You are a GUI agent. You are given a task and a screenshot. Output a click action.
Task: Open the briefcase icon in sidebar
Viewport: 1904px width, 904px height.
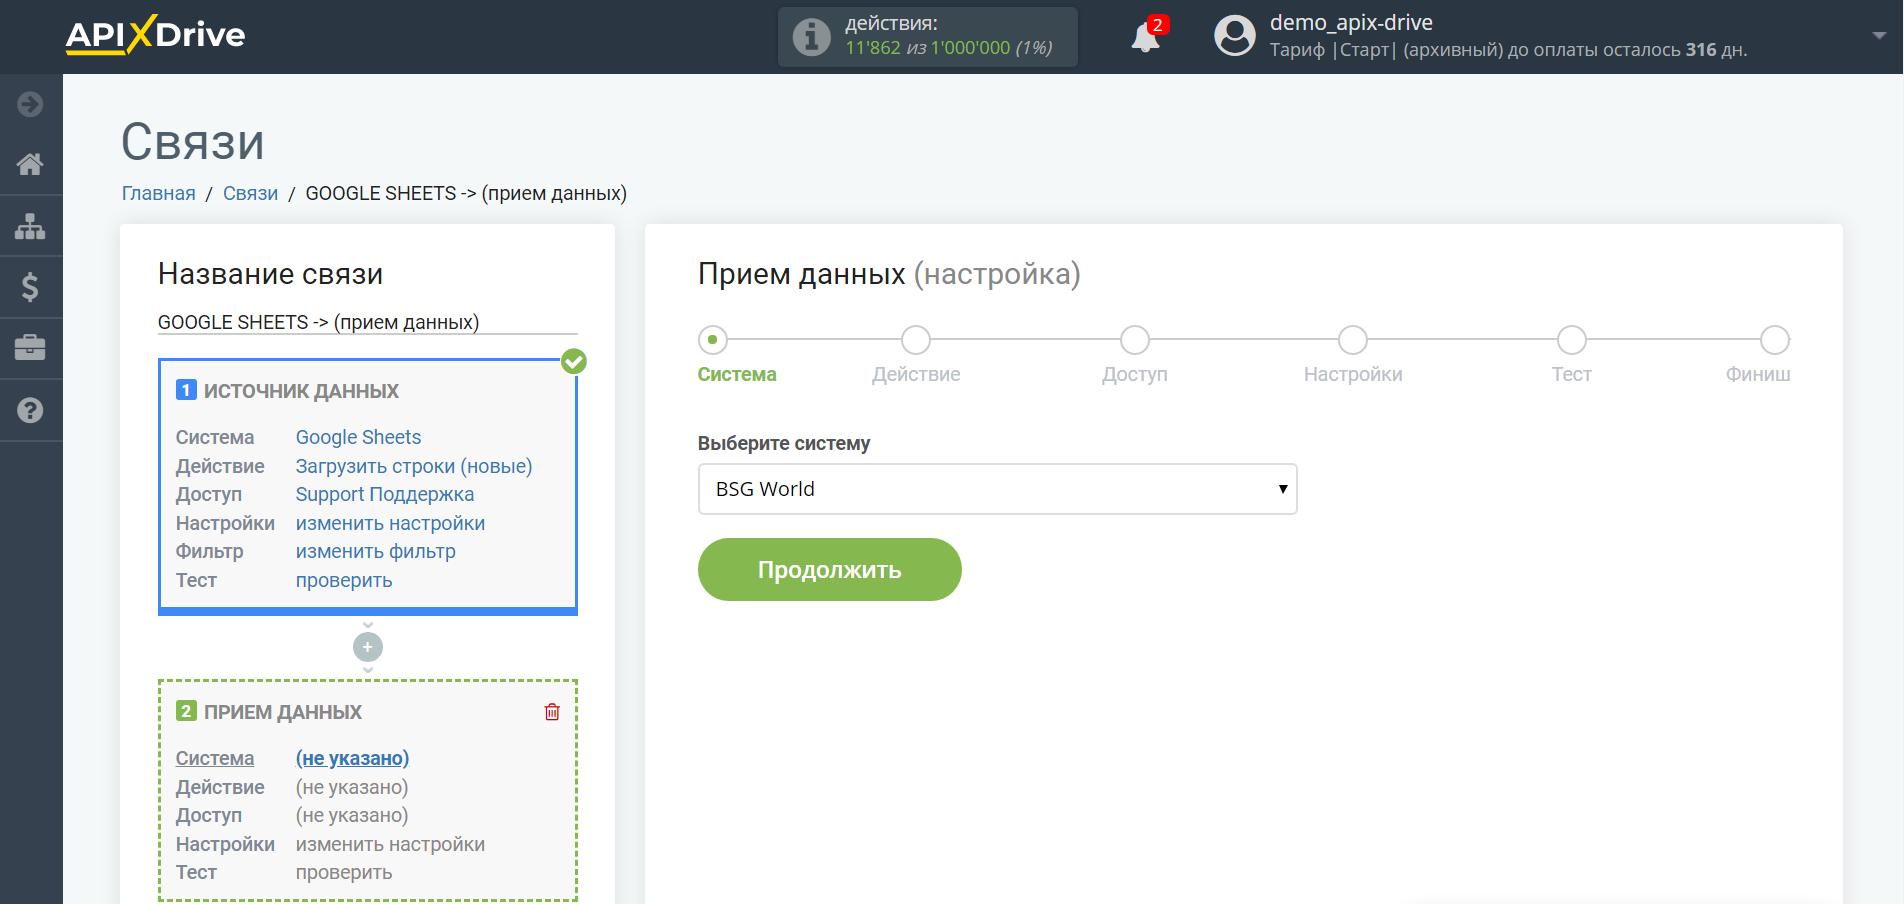(30, 348)
